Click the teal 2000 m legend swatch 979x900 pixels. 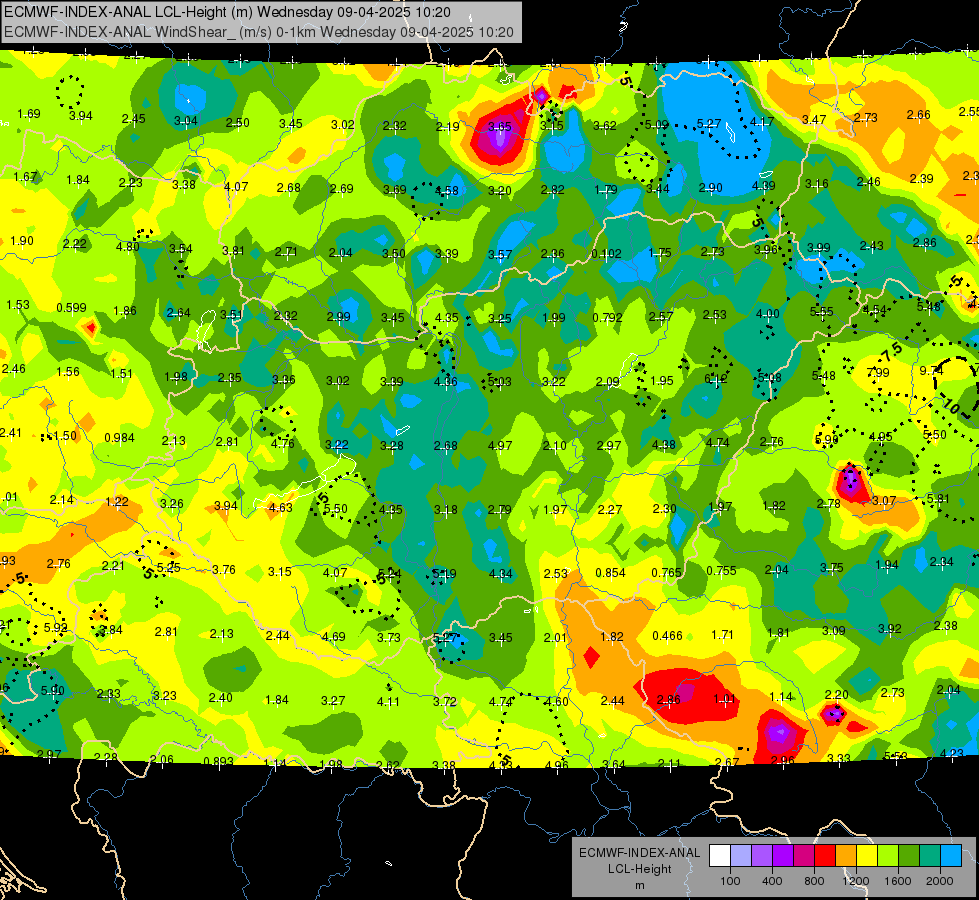(930, 856)
